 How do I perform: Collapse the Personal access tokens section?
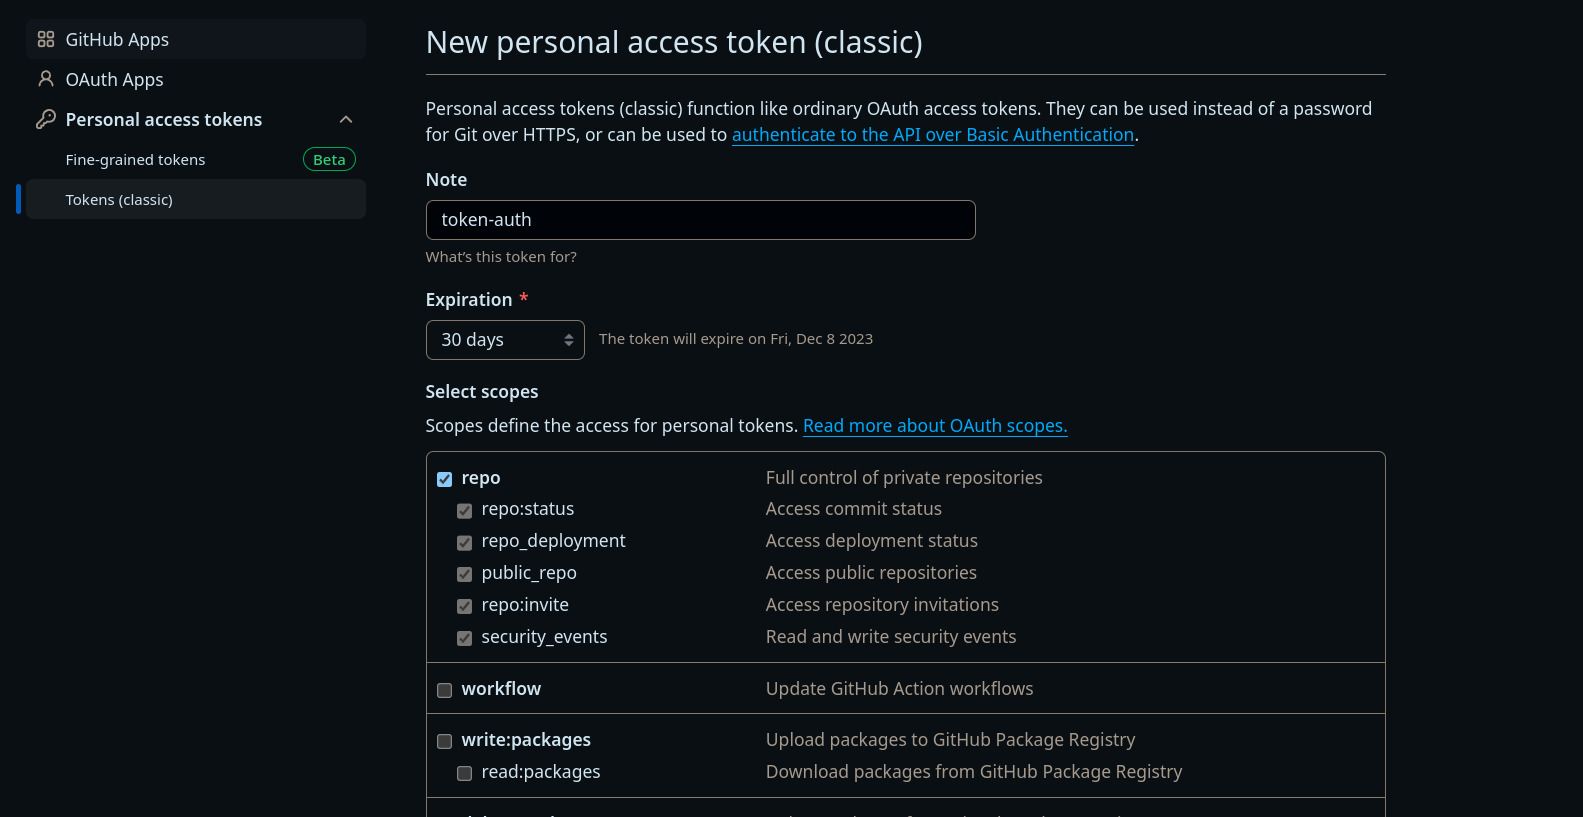(x=346, y=120)
